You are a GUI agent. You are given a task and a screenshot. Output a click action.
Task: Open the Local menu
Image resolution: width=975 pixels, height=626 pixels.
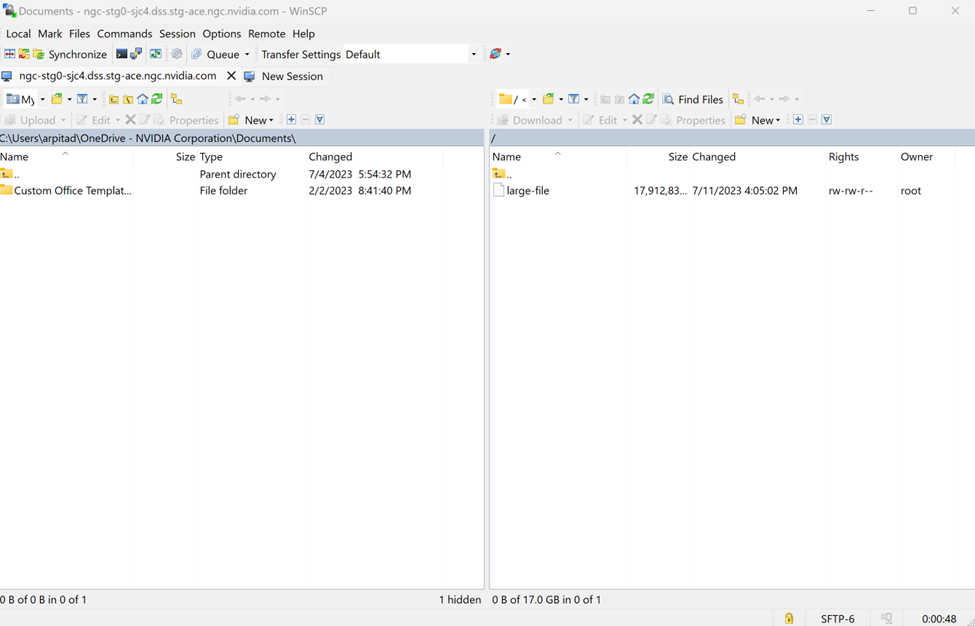[x=18, y=34]
